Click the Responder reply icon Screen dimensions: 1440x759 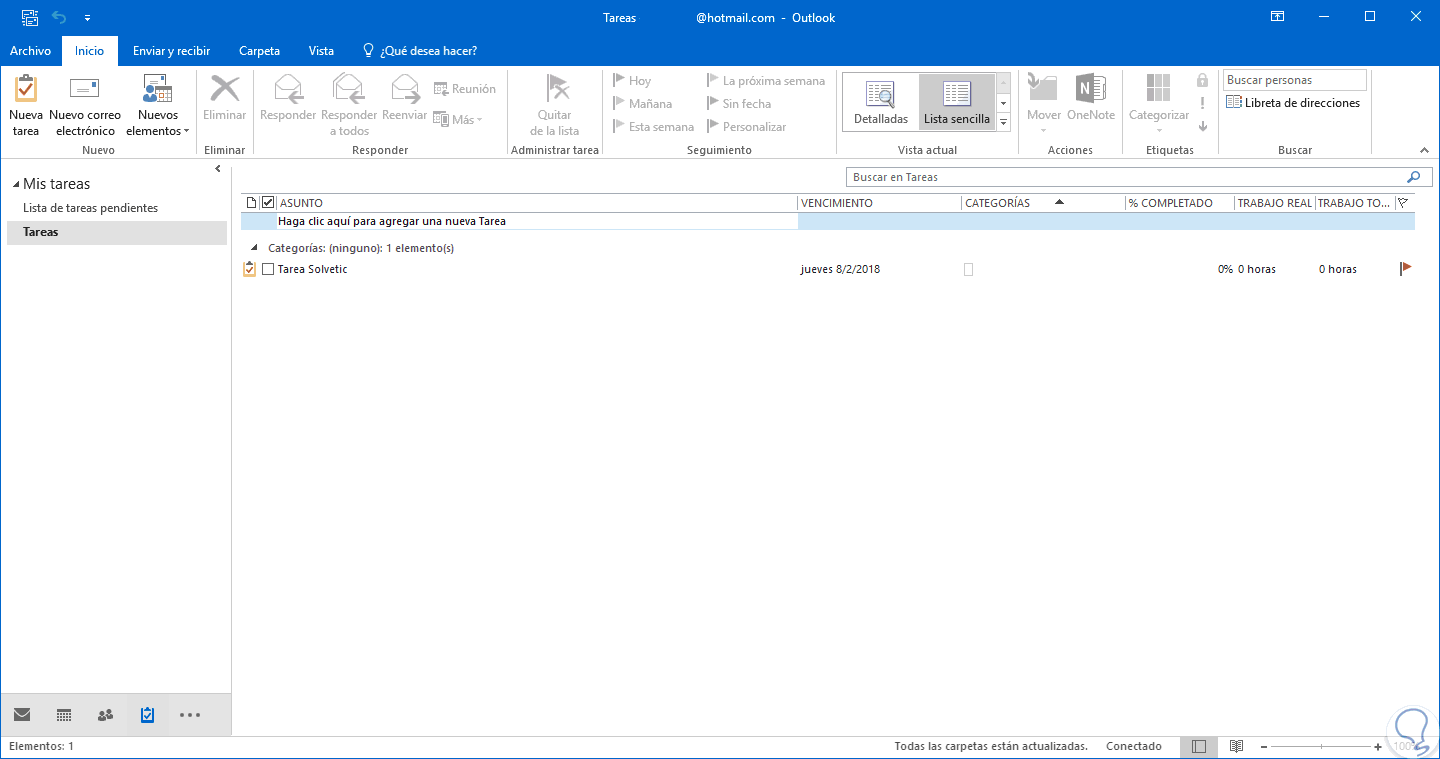pyautogui.click(x=288, y=89)
